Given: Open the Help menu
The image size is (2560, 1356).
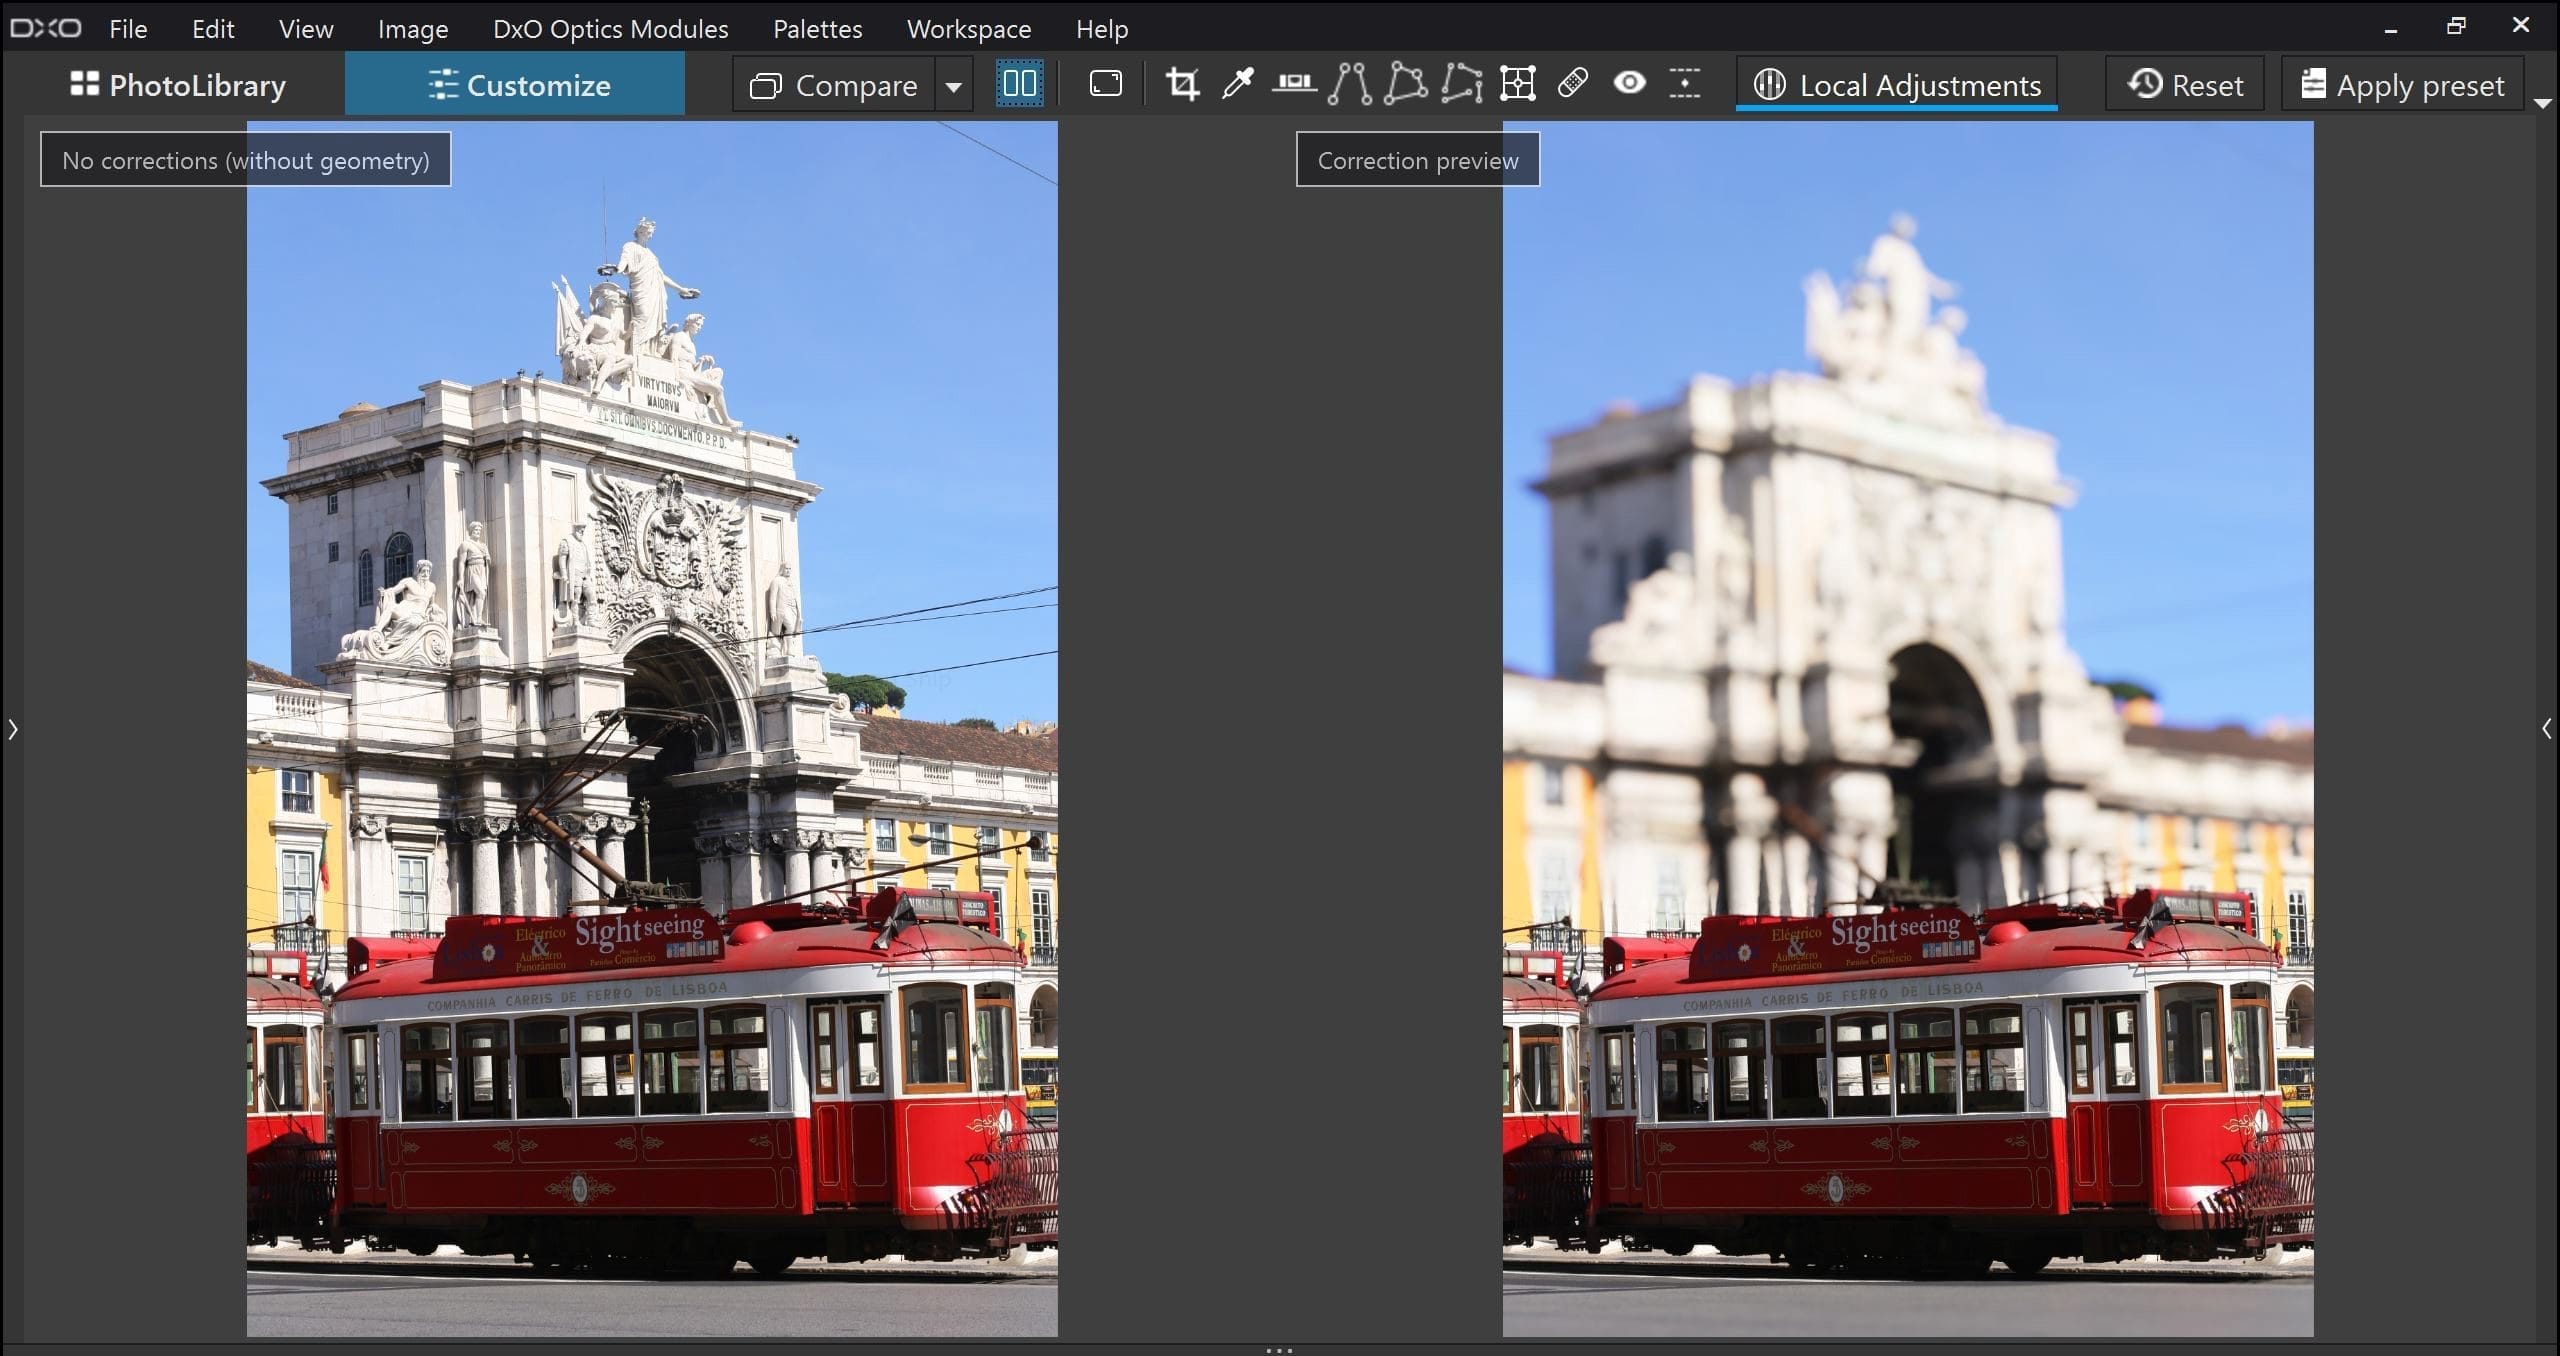Looking at the screenshot, I should coord(1102,28).
